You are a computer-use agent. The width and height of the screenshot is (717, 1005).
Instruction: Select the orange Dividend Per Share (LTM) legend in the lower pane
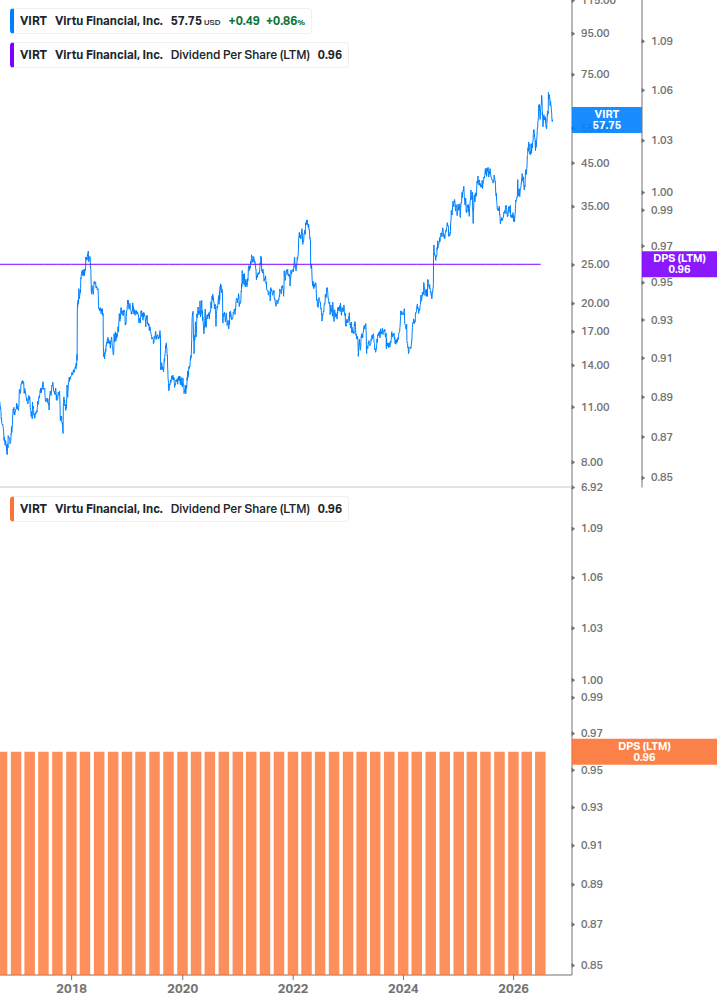coord(179,509)
